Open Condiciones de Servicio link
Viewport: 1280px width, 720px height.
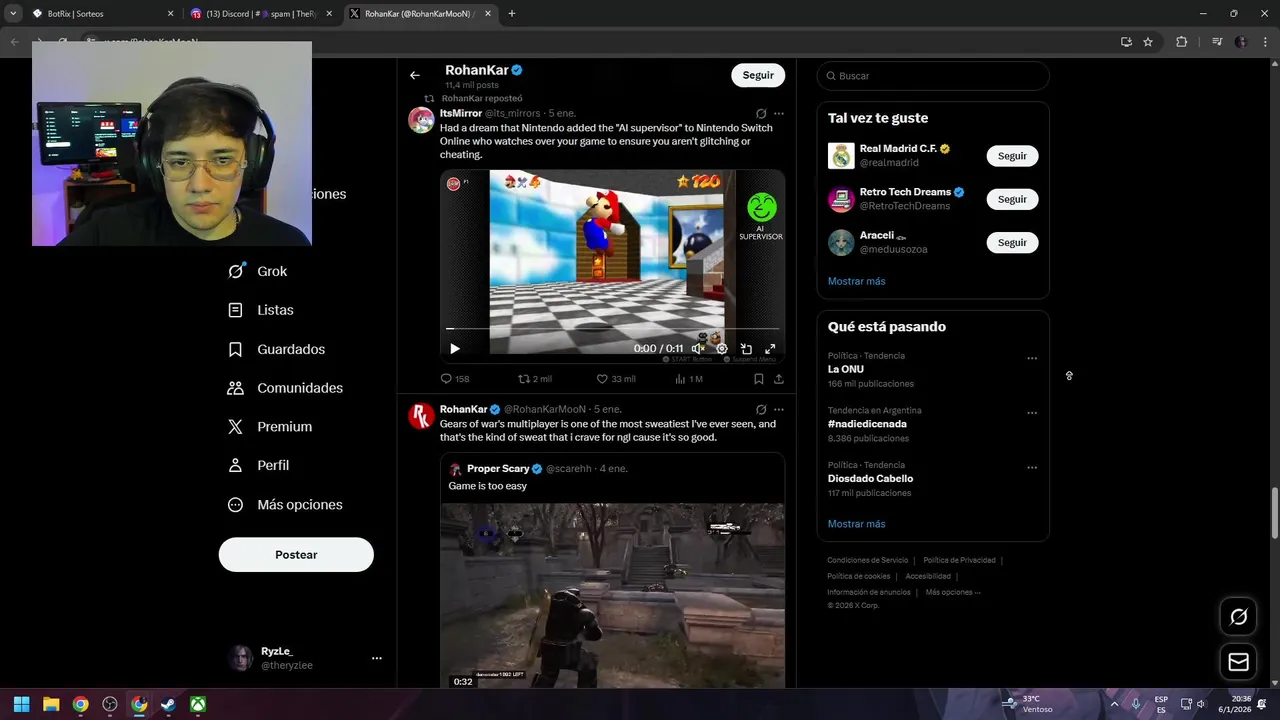point(868,560)
